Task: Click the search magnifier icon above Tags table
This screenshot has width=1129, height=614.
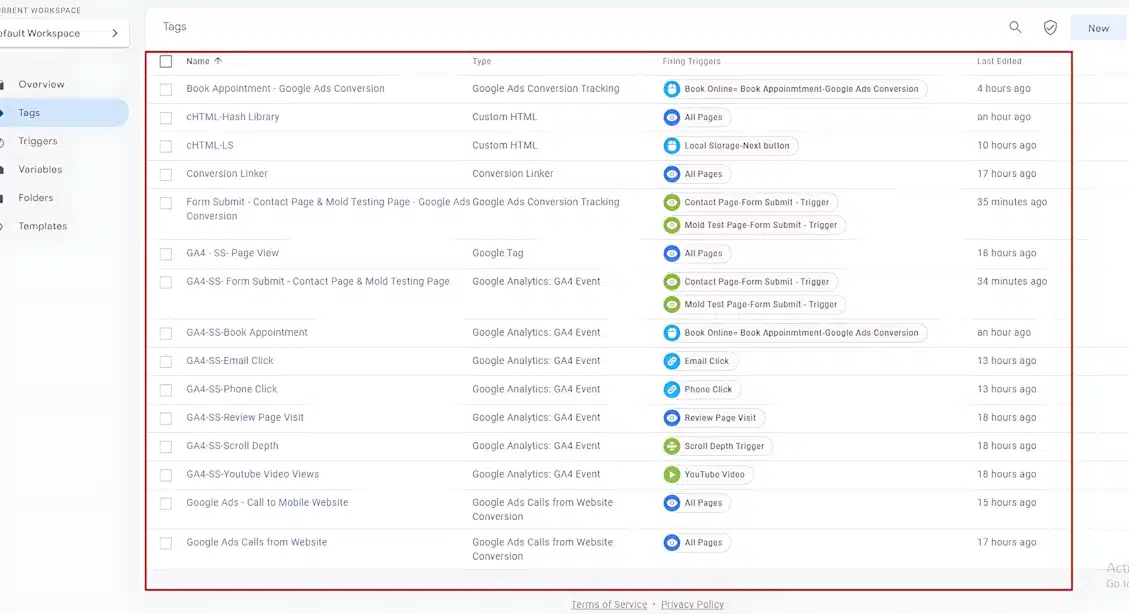Action: point(1015,27)
